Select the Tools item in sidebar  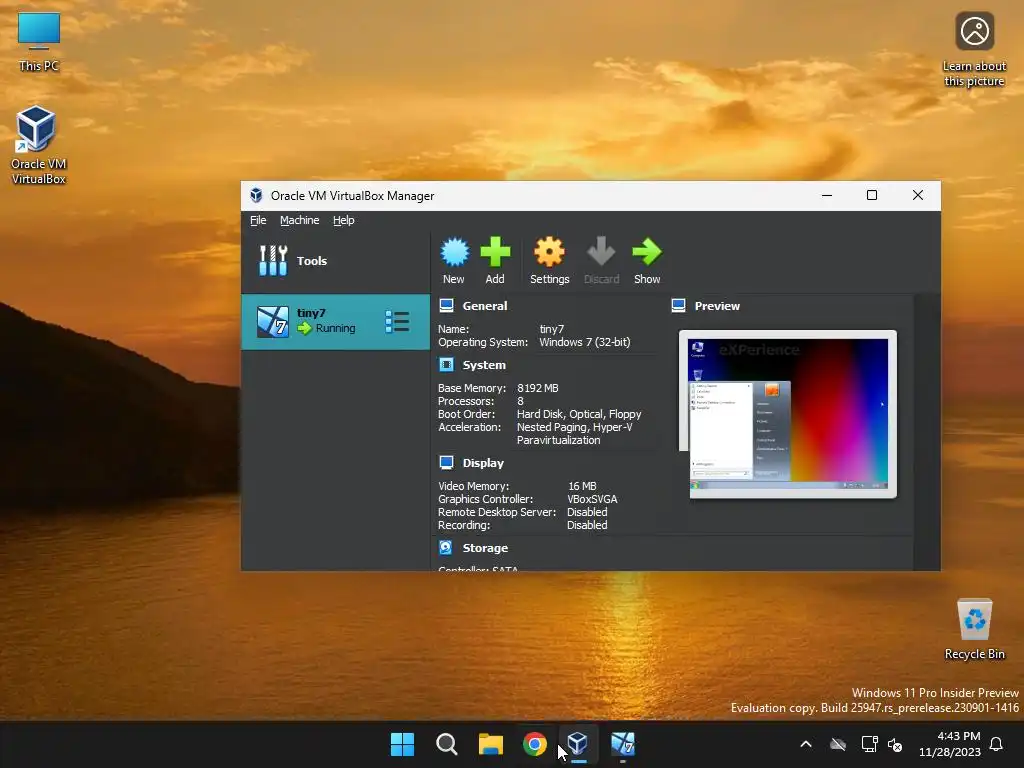pyautogui.click(x=336, y=261)
